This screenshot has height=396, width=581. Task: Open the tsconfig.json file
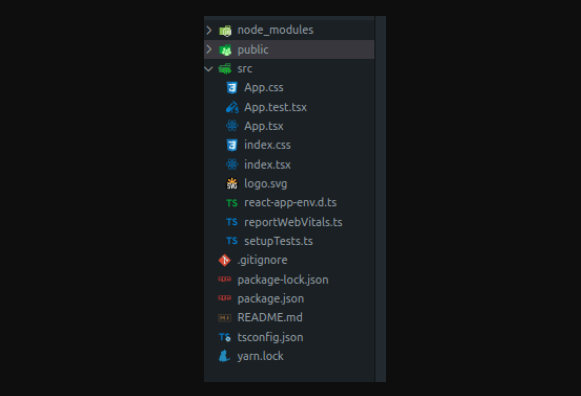pos(270,337)
